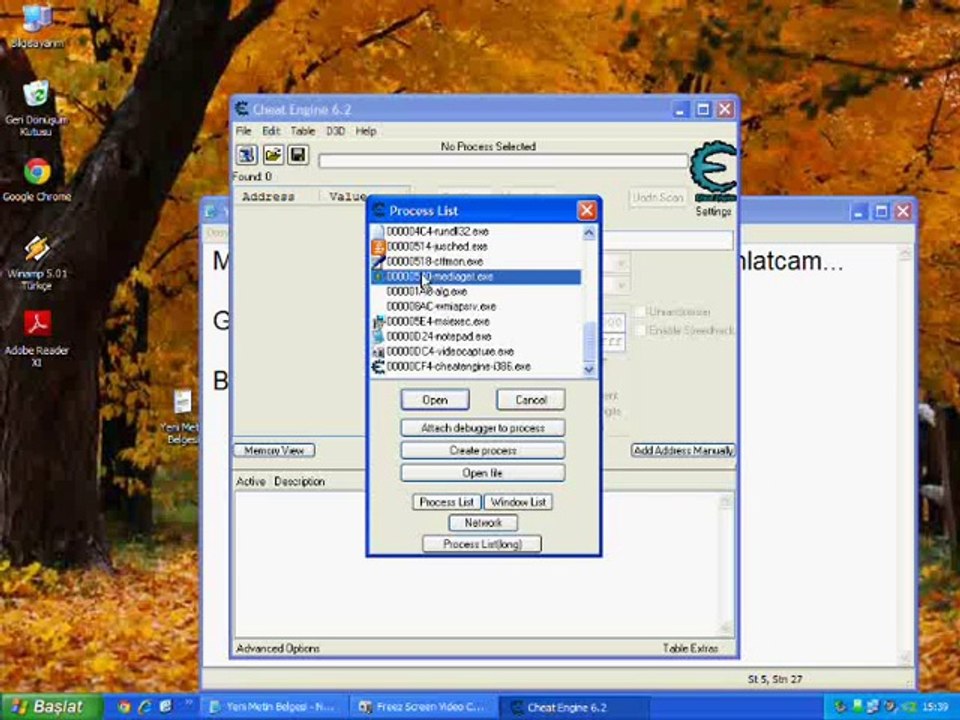
Task: Click Create process button
Action: [x=482, y=451]
